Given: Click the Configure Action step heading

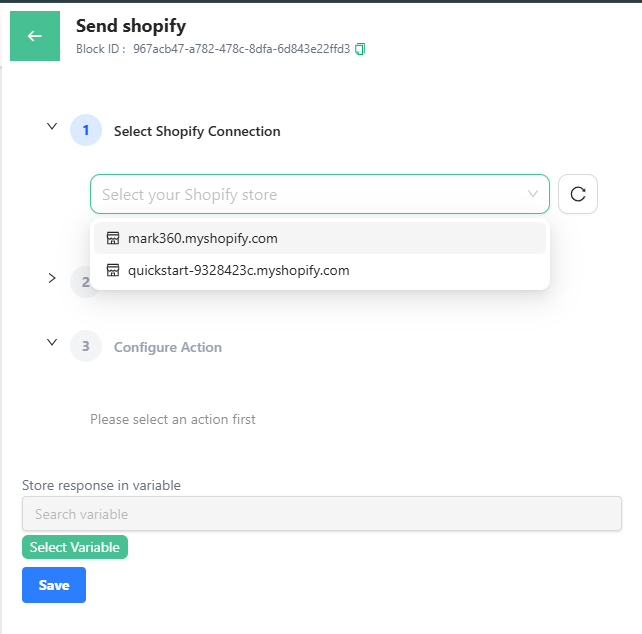Looking at the screenshot, I should 168,347.
